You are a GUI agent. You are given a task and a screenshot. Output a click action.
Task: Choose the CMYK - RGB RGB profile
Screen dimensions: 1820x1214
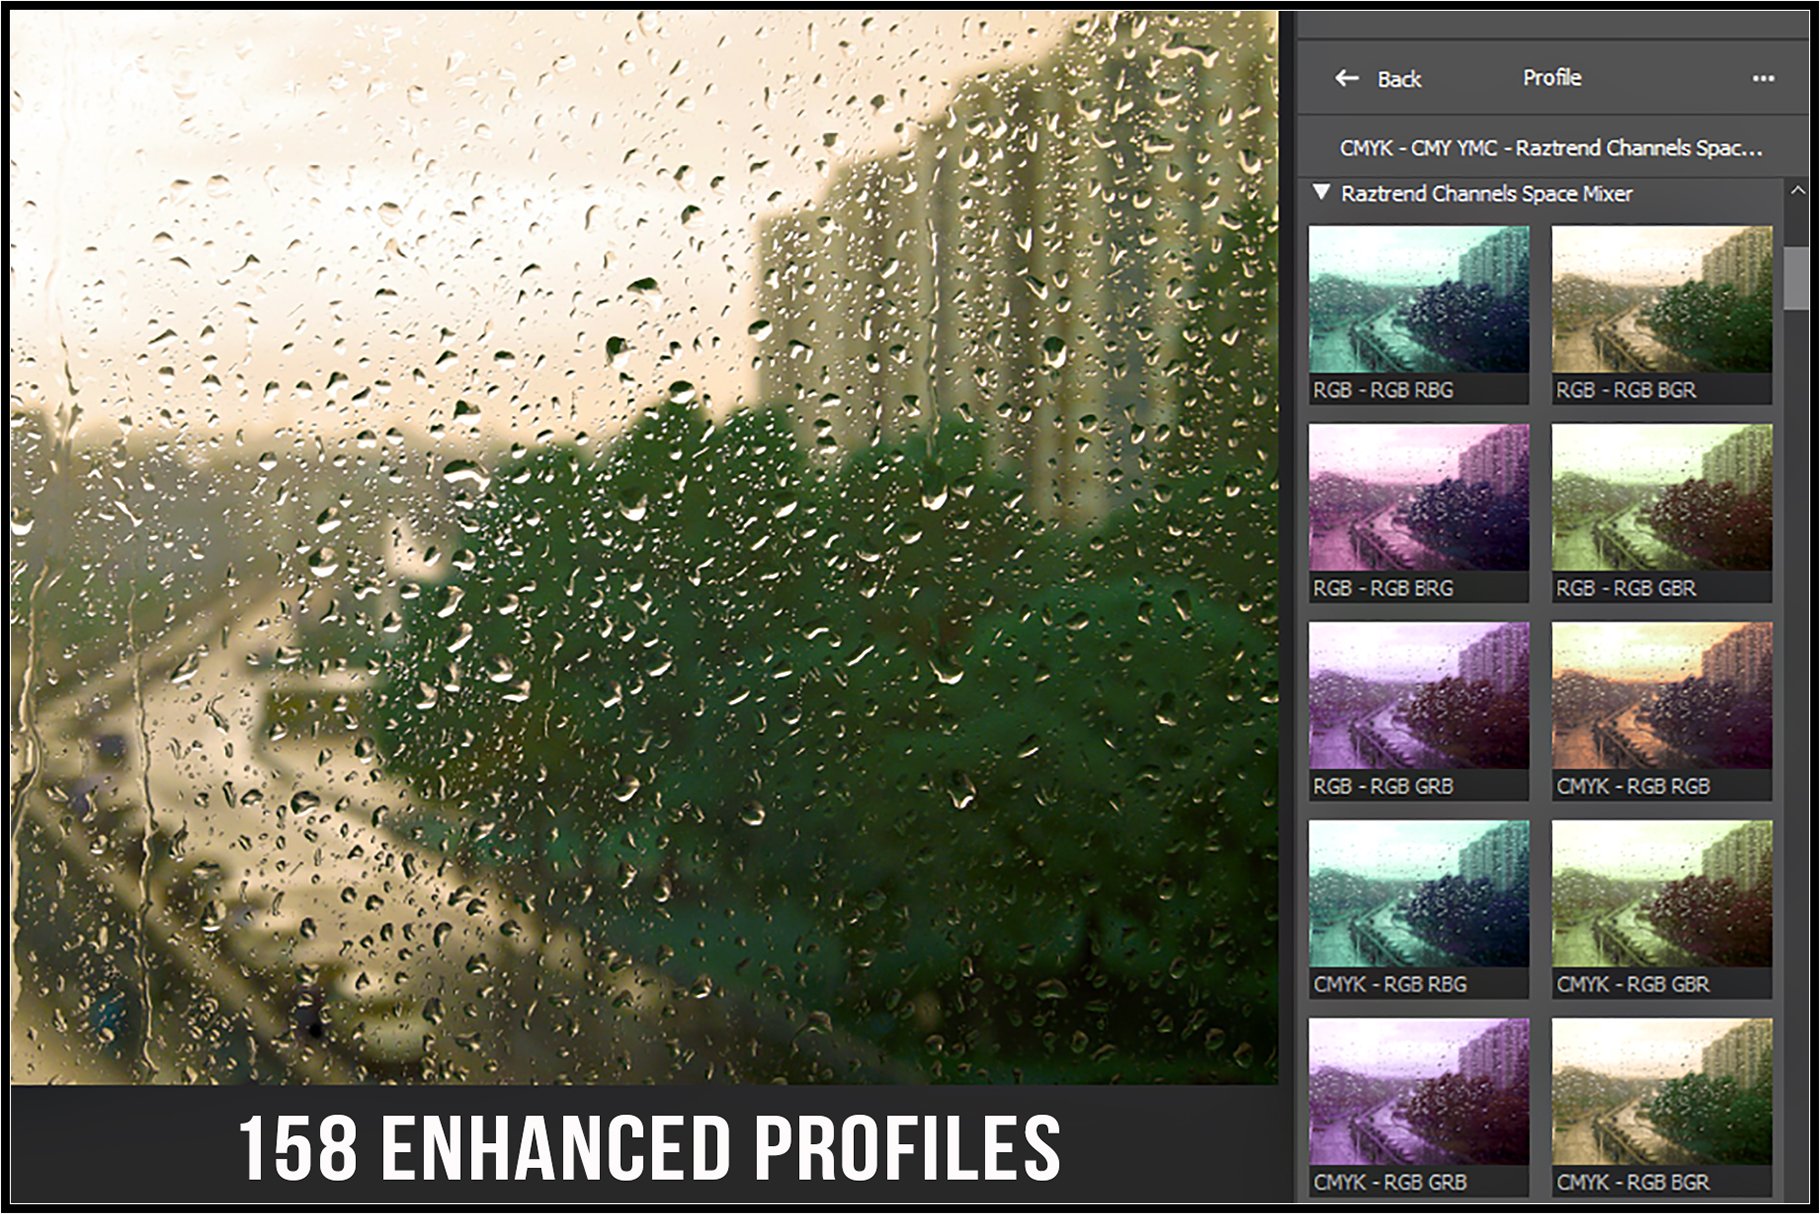[1662, 710]
